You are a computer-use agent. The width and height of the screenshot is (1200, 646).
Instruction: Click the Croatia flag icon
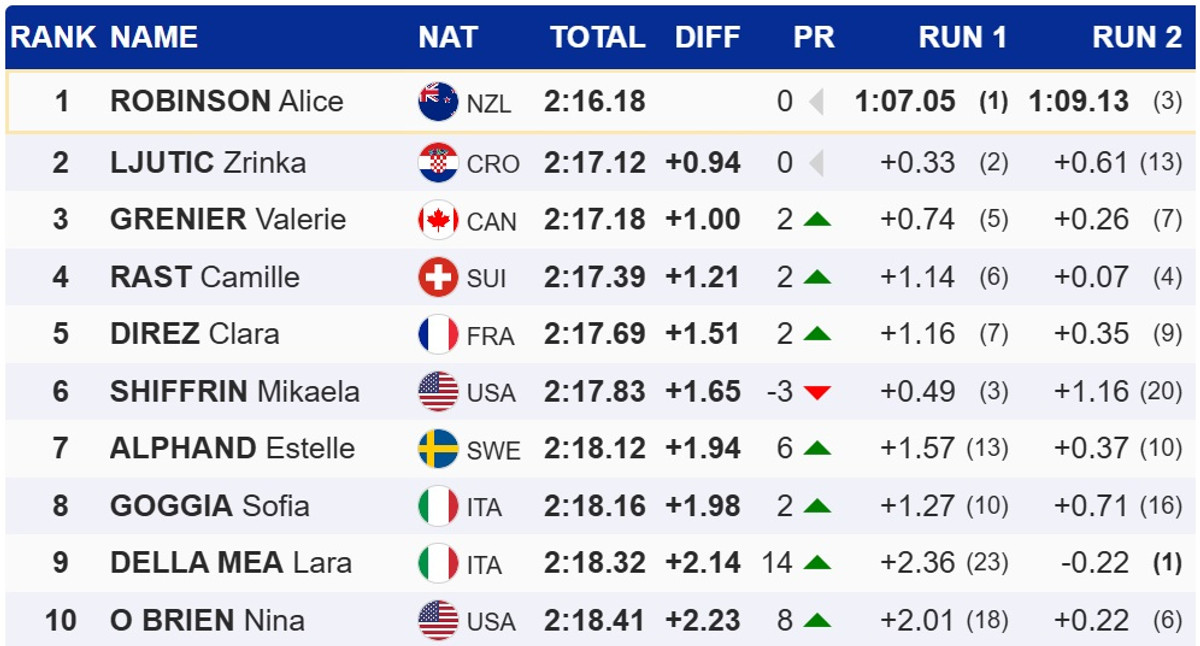pos(438,163)
